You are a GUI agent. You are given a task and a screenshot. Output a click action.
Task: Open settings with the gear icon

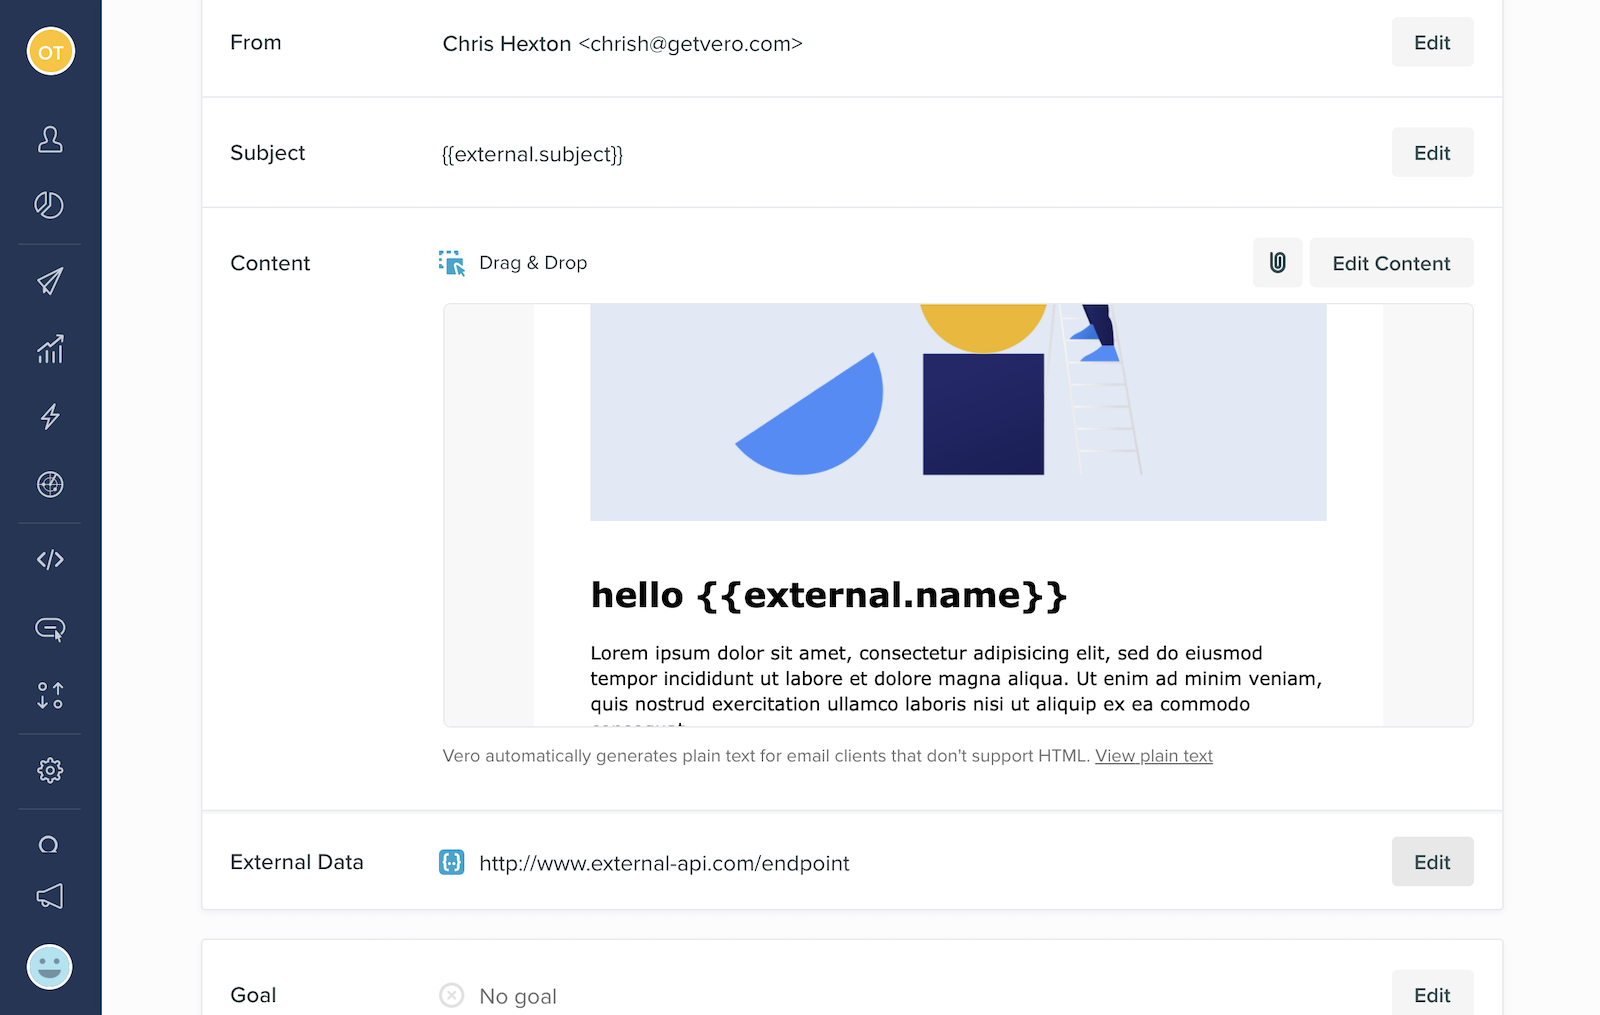coord(49,770)
